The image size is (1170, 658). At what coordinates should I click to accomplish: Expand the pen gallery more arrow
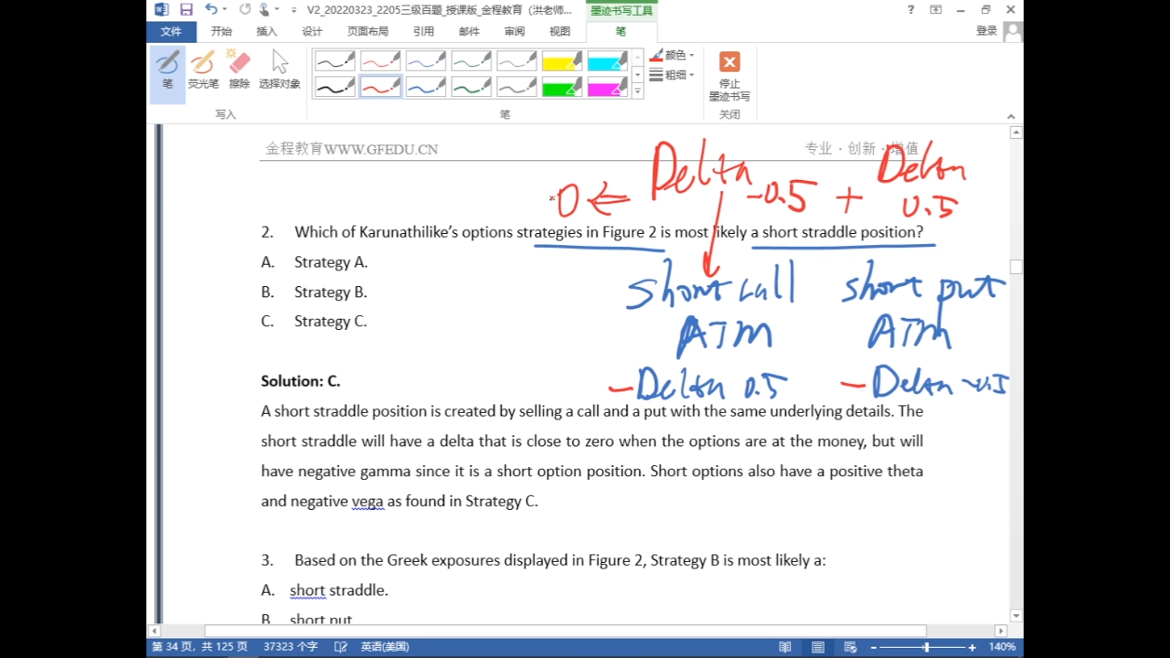(637, 91)
